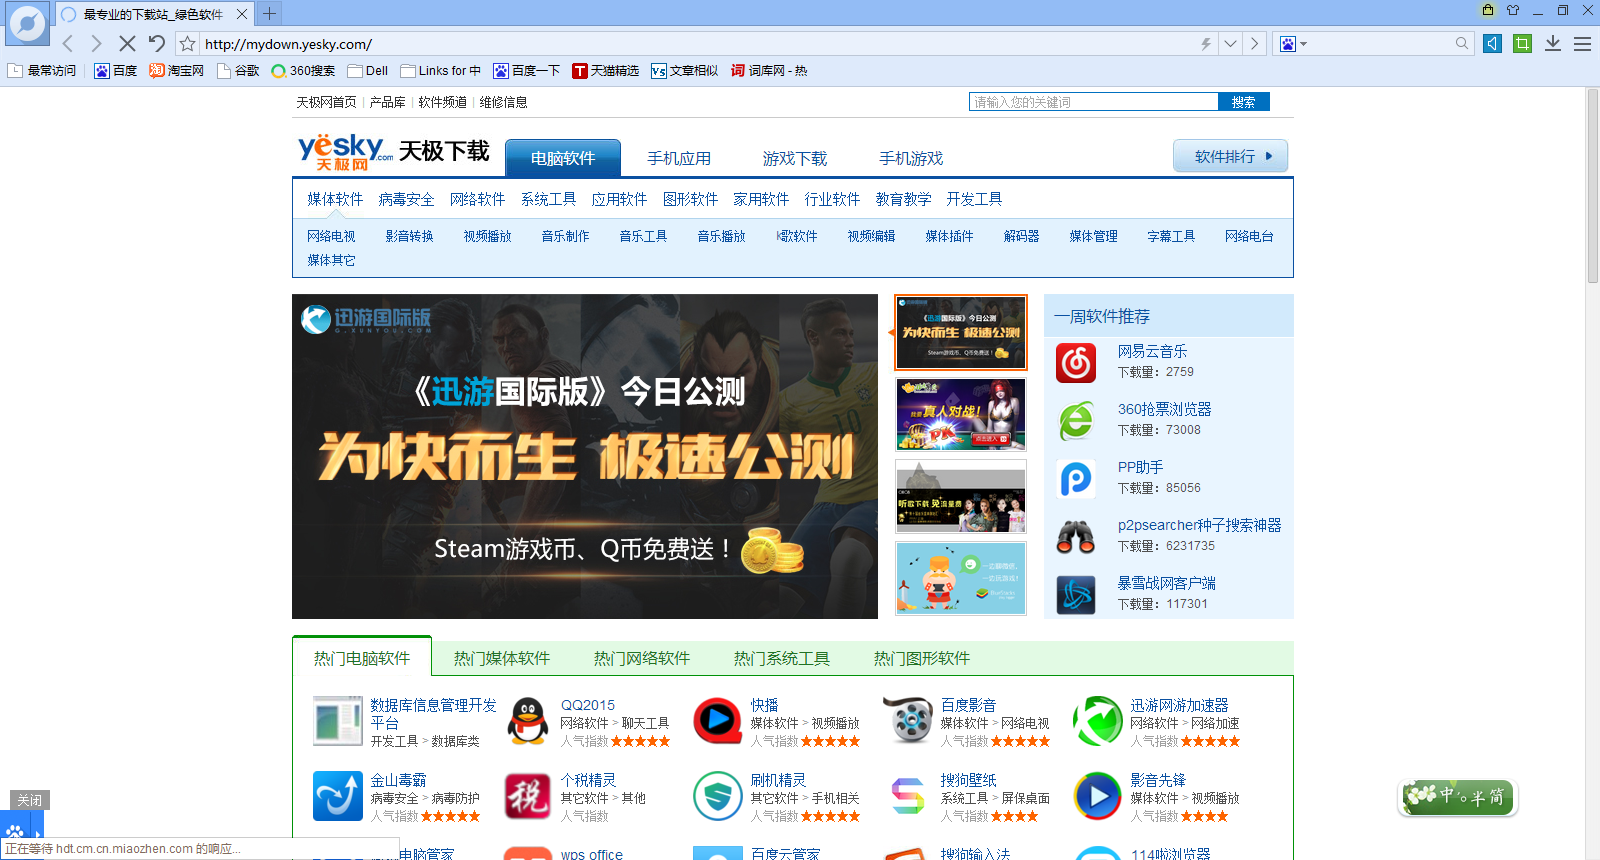
Task: Select 手机游戏 main tab
Action: [911, 158]
